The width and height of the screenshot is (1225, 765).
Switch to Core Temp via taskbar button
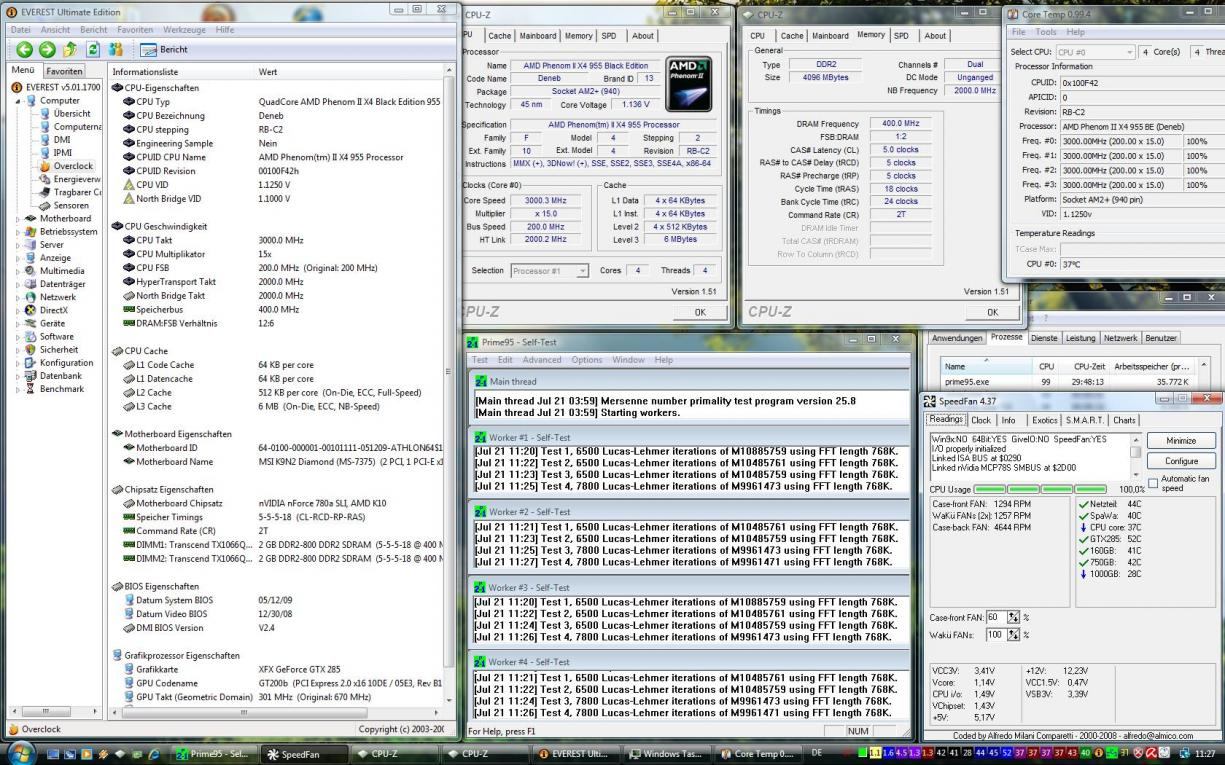(756, 754)
